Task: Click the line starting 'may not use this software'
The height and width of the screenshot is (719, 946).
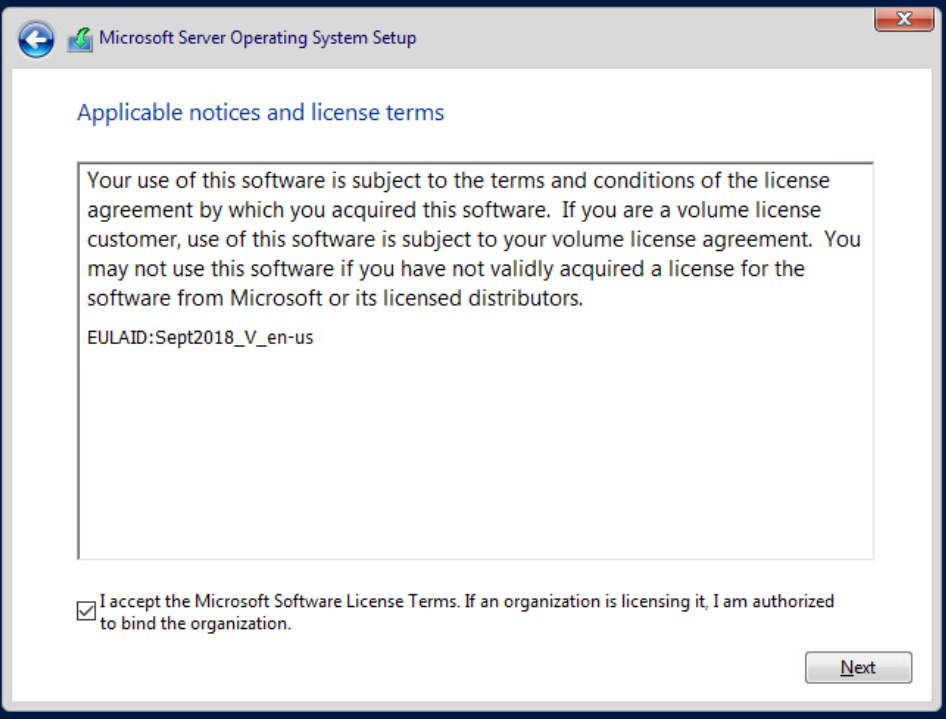Action: (446, 269)
